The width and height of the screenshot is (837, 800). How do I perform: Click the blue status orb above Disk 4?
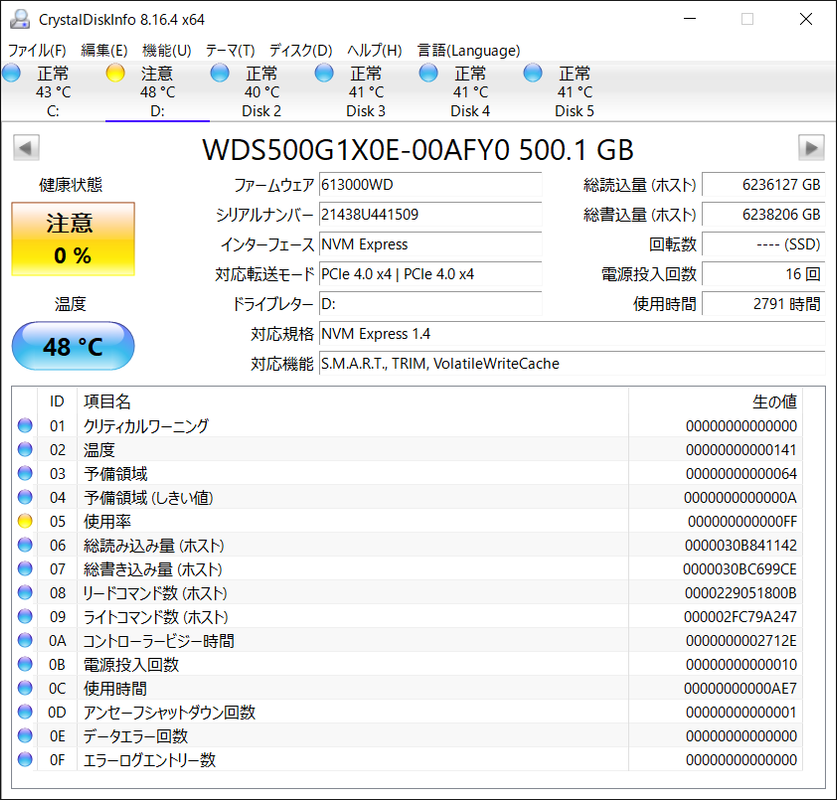tap(428, 73)
